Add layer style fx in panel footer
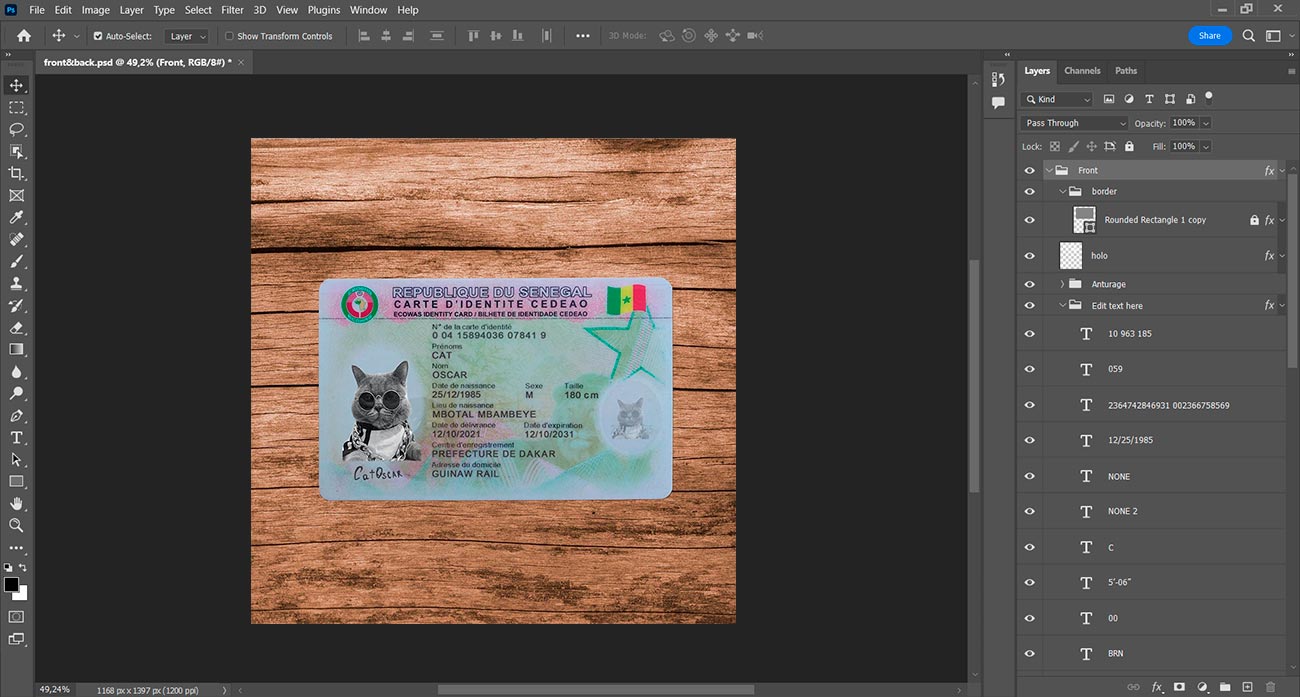This screenshot has height=697, width=1300. [x=1157, y=687]
